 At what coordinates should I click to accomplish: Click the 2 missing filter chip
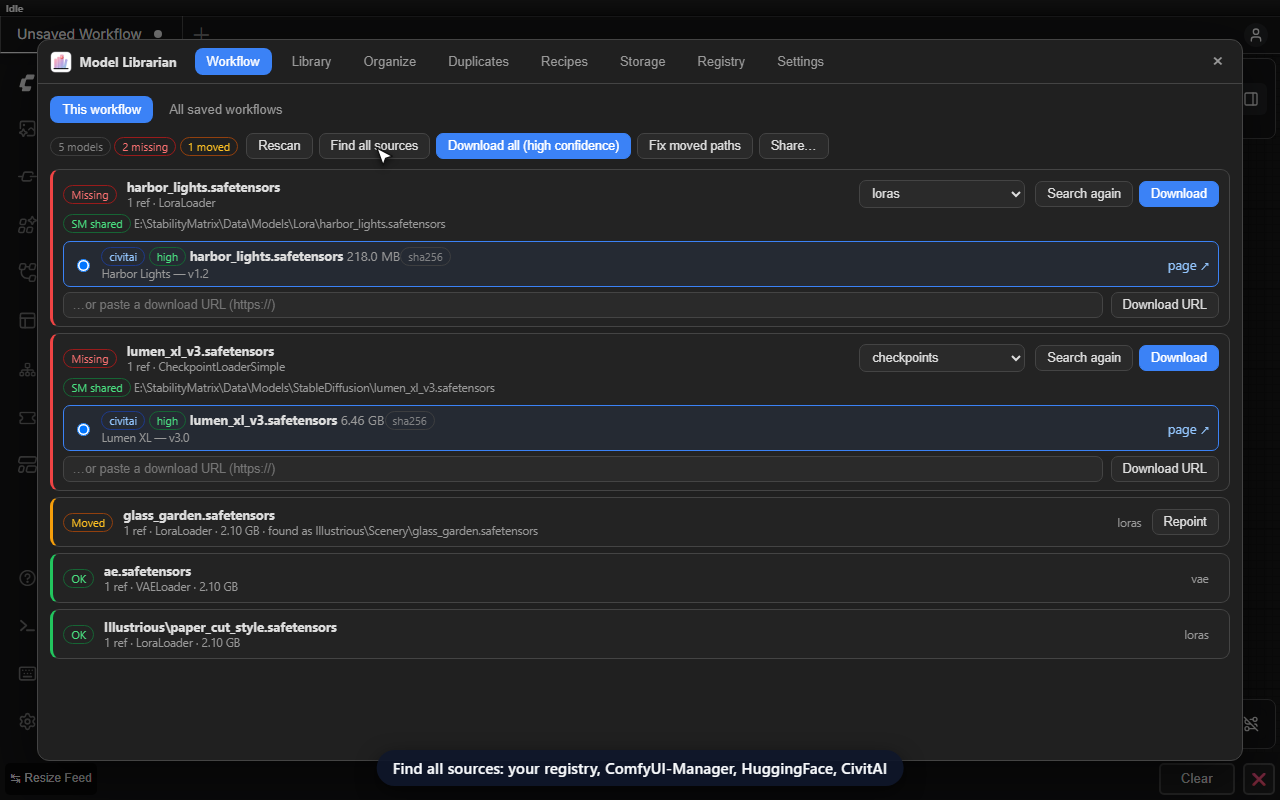click(145, 147)
